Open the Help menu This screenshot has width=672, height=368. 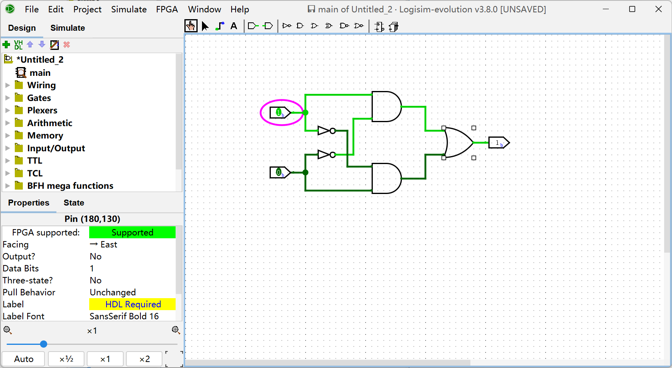point(240,9)
